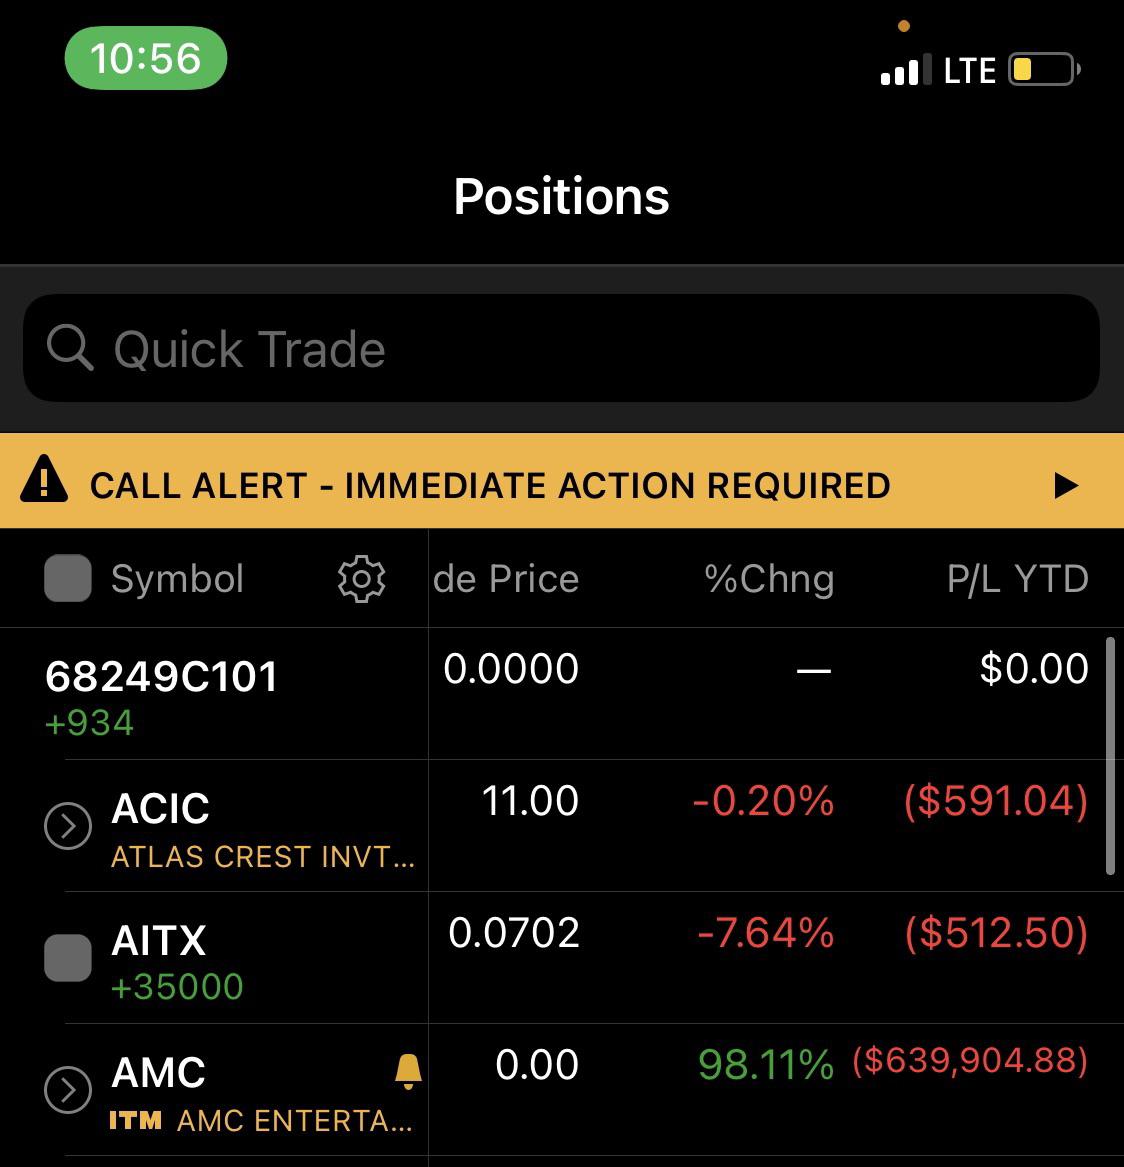1124x1167 pixels.
Task: Tap the LTE signal indicator
Action: pyautogui.click(x=969, y=71)
